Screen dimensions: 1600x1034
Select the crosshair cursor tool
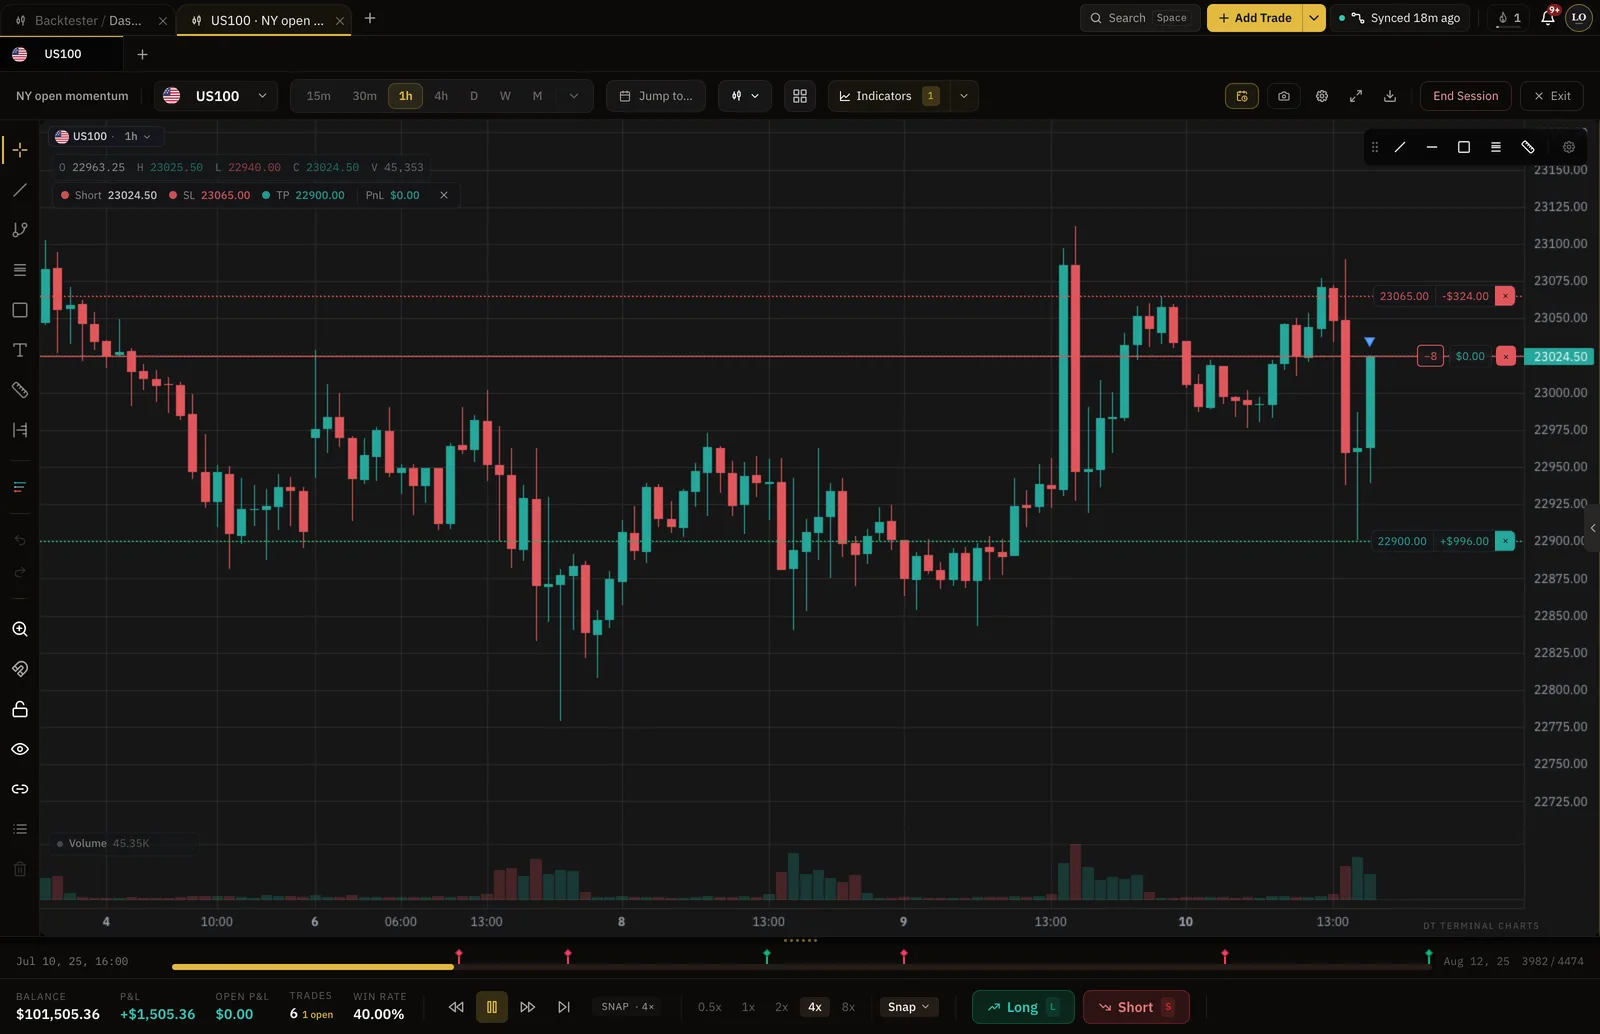(x=19, y=150)
